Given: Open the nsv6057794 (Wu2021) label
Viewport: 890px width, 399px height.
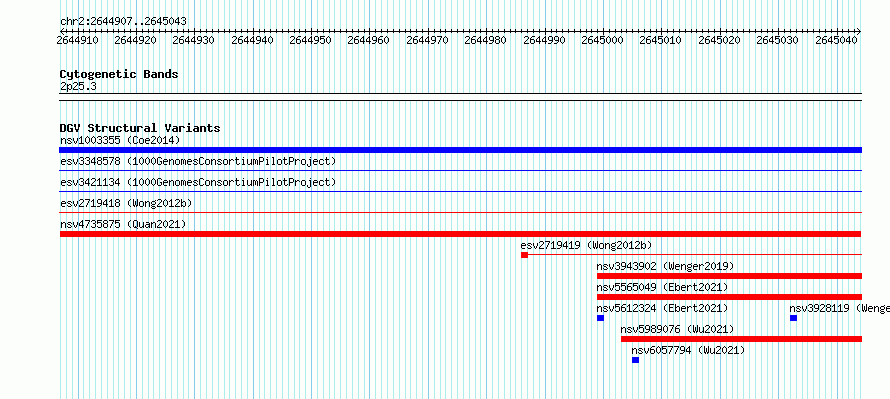Looking at the screenshot, I should (688, 350).
